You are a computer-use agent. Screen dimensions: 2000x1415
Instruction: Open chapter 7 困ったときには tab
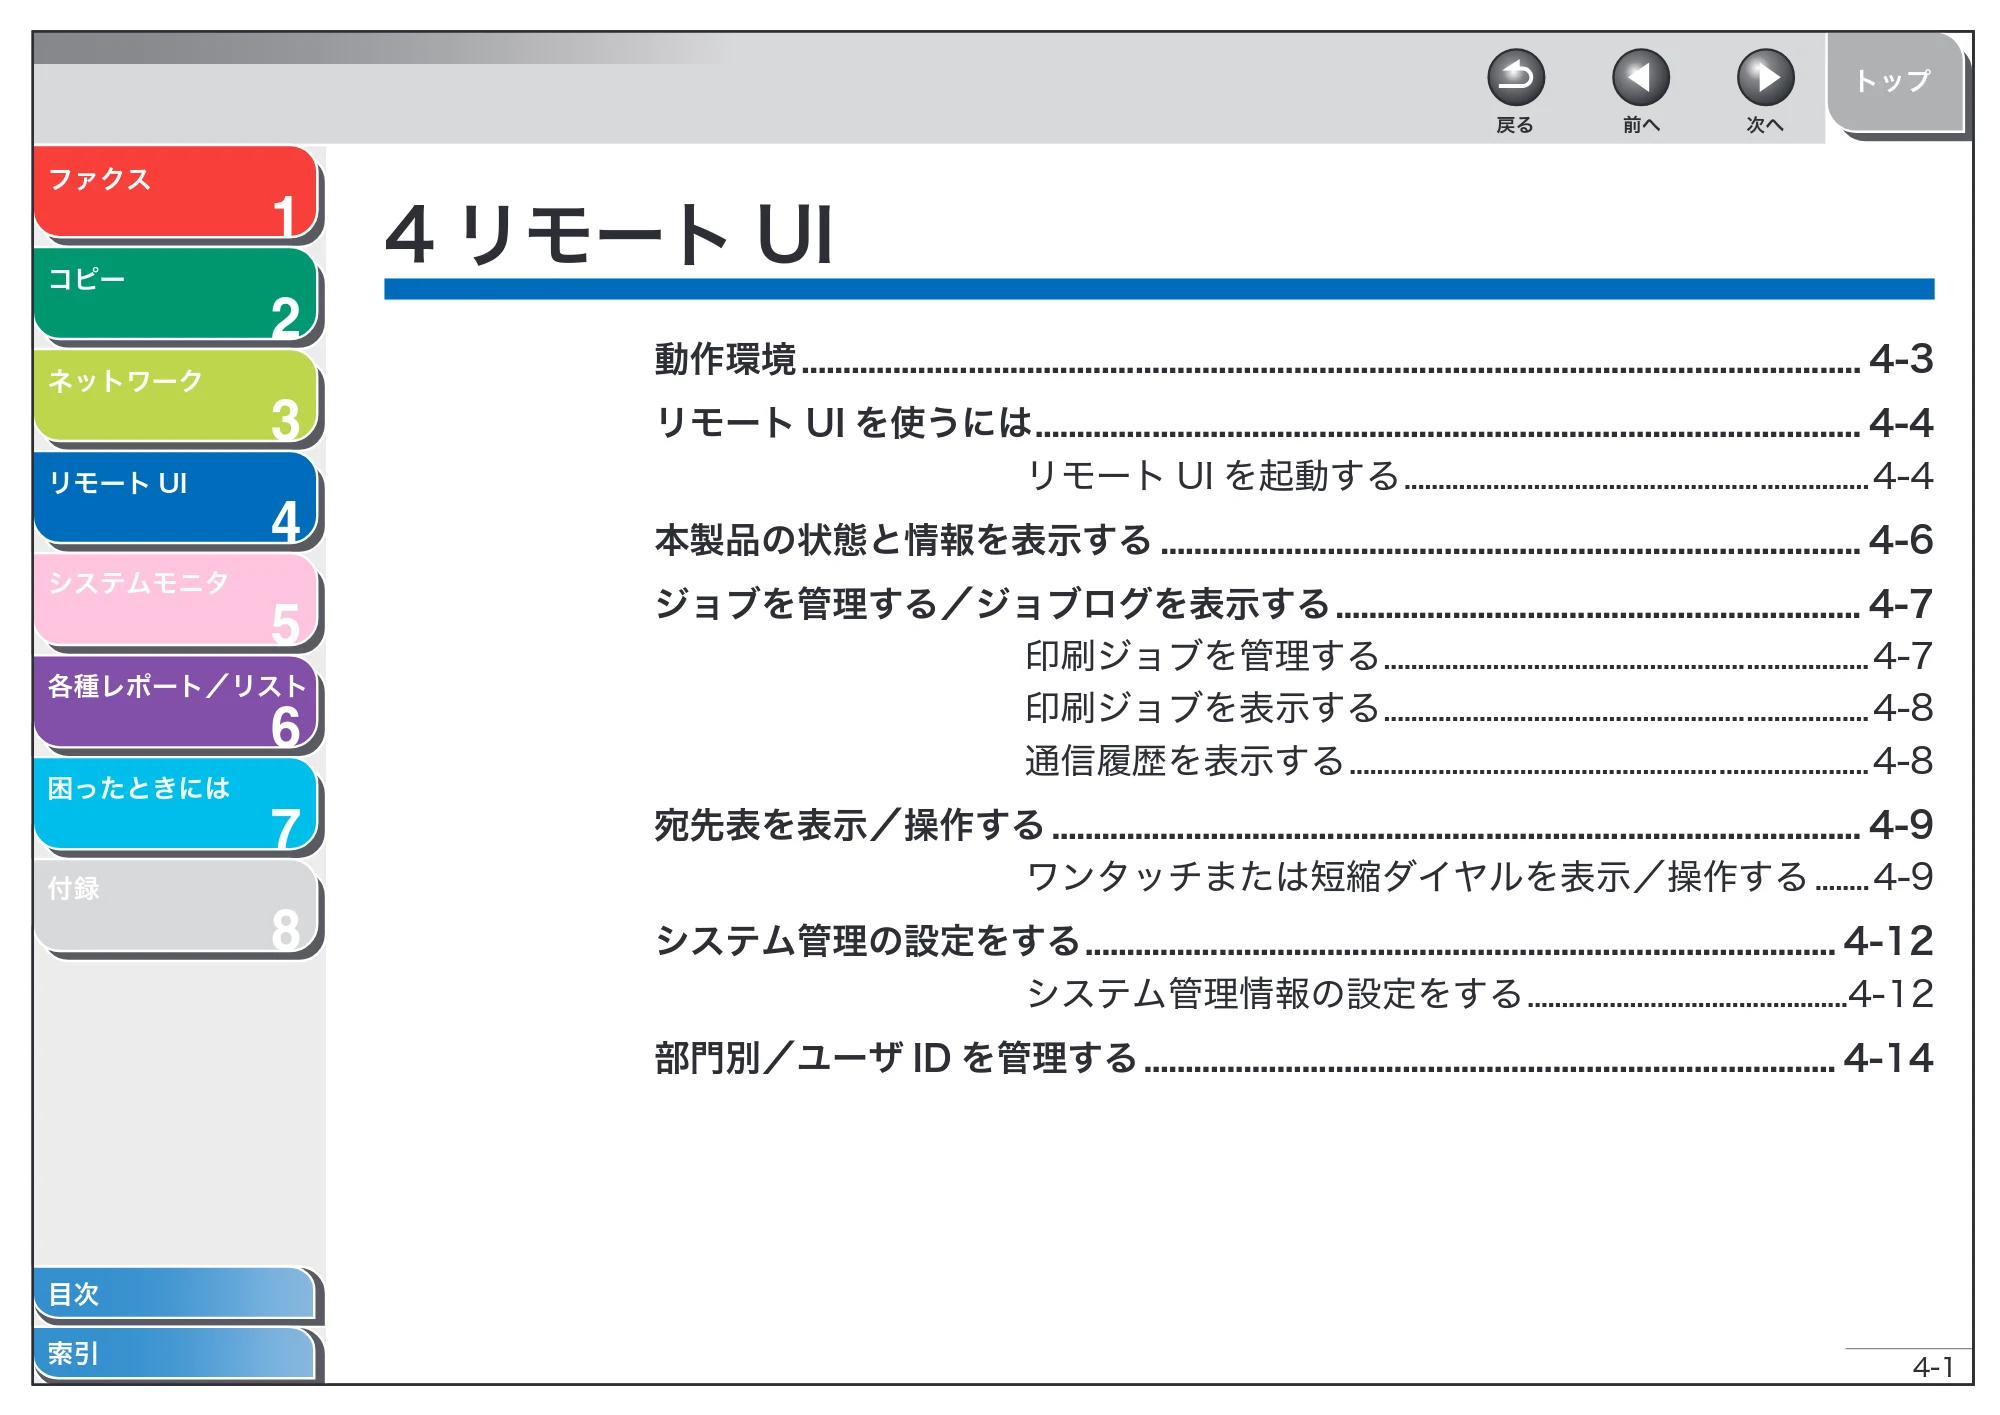click(176, 803)
